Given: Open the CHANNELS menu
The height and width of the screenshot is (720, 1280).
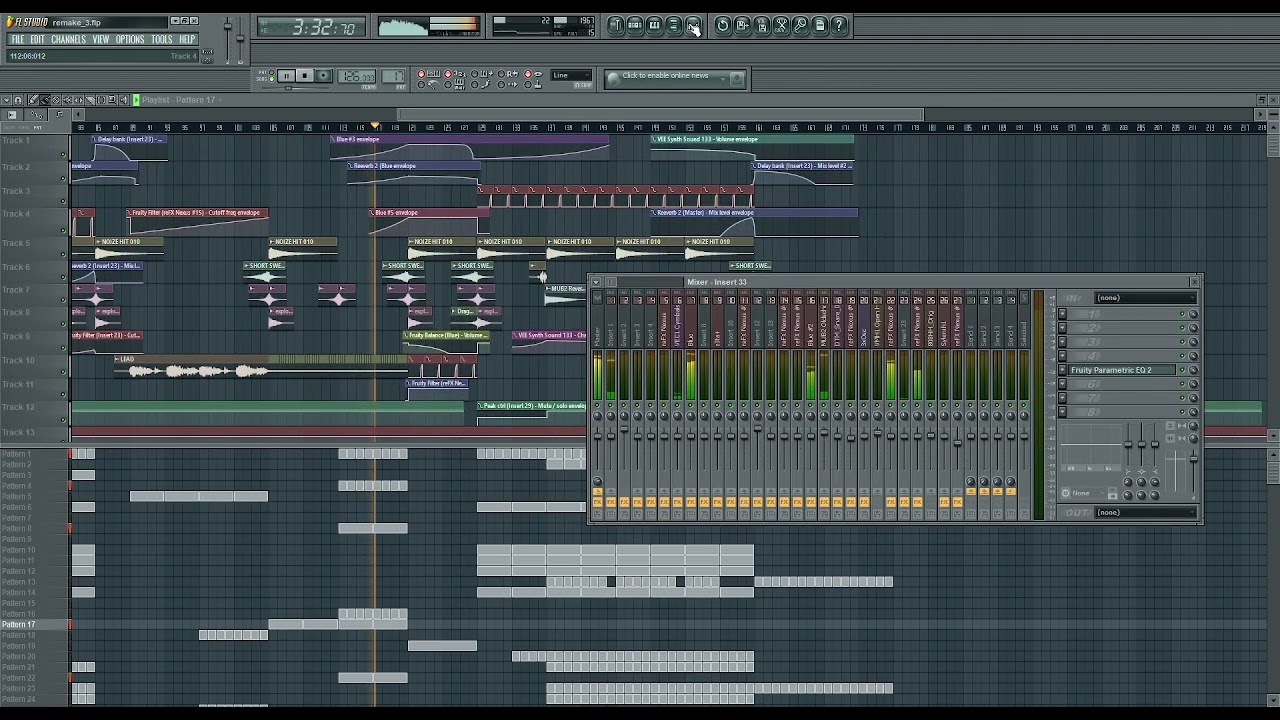Looking at the screenshot, I should tap(68, 39).
